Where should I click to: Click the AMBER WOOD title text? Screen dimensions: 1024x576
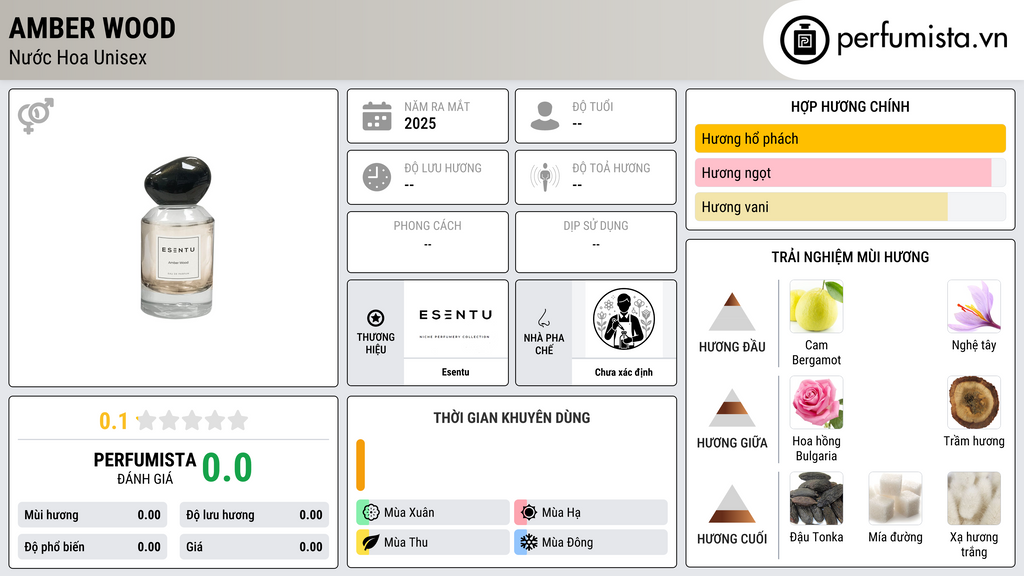point(92,28)
